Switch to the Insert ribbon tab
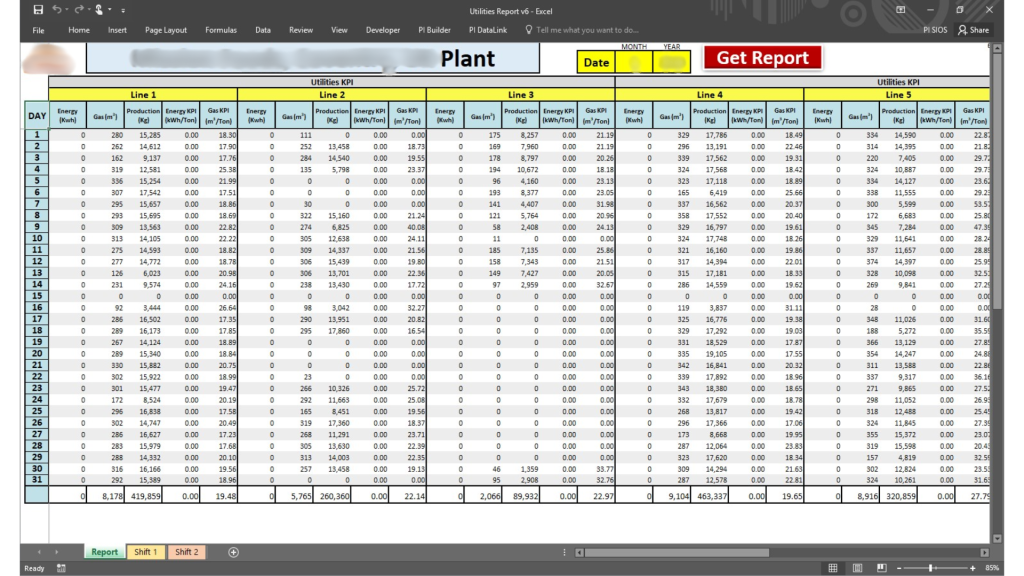1024x576 pixels. (x=118, y=30)
